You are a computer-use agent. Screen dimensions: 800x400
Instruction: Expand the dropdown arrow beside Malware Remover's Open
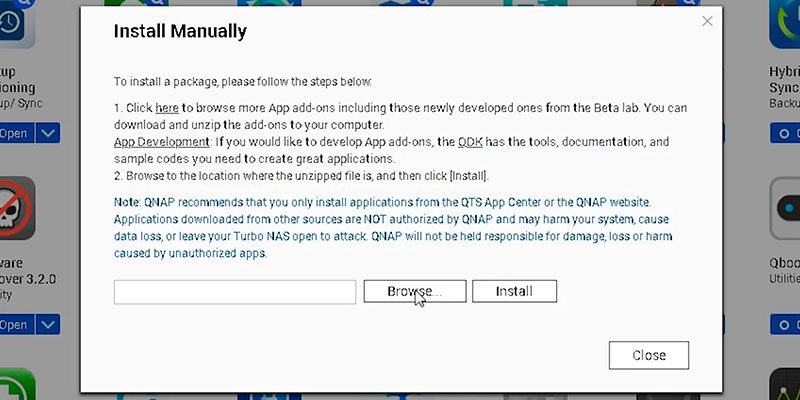(47, 324)
